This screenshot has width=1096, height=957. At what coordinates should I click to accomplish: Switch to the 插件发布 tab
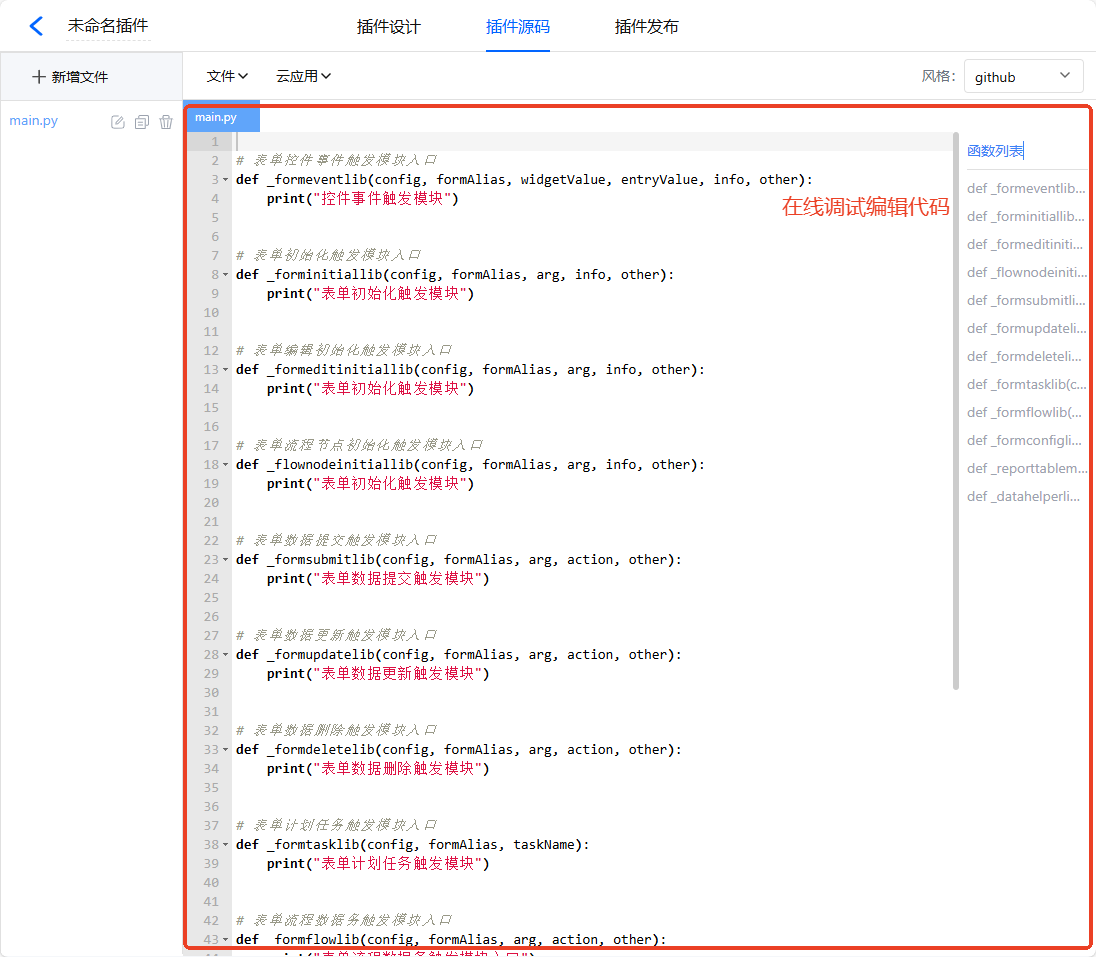pos(646,27)
